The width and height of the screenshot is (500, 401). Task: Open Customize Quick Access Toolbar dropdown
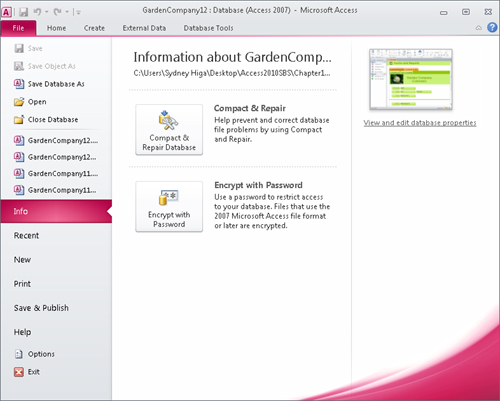point(79,13)
